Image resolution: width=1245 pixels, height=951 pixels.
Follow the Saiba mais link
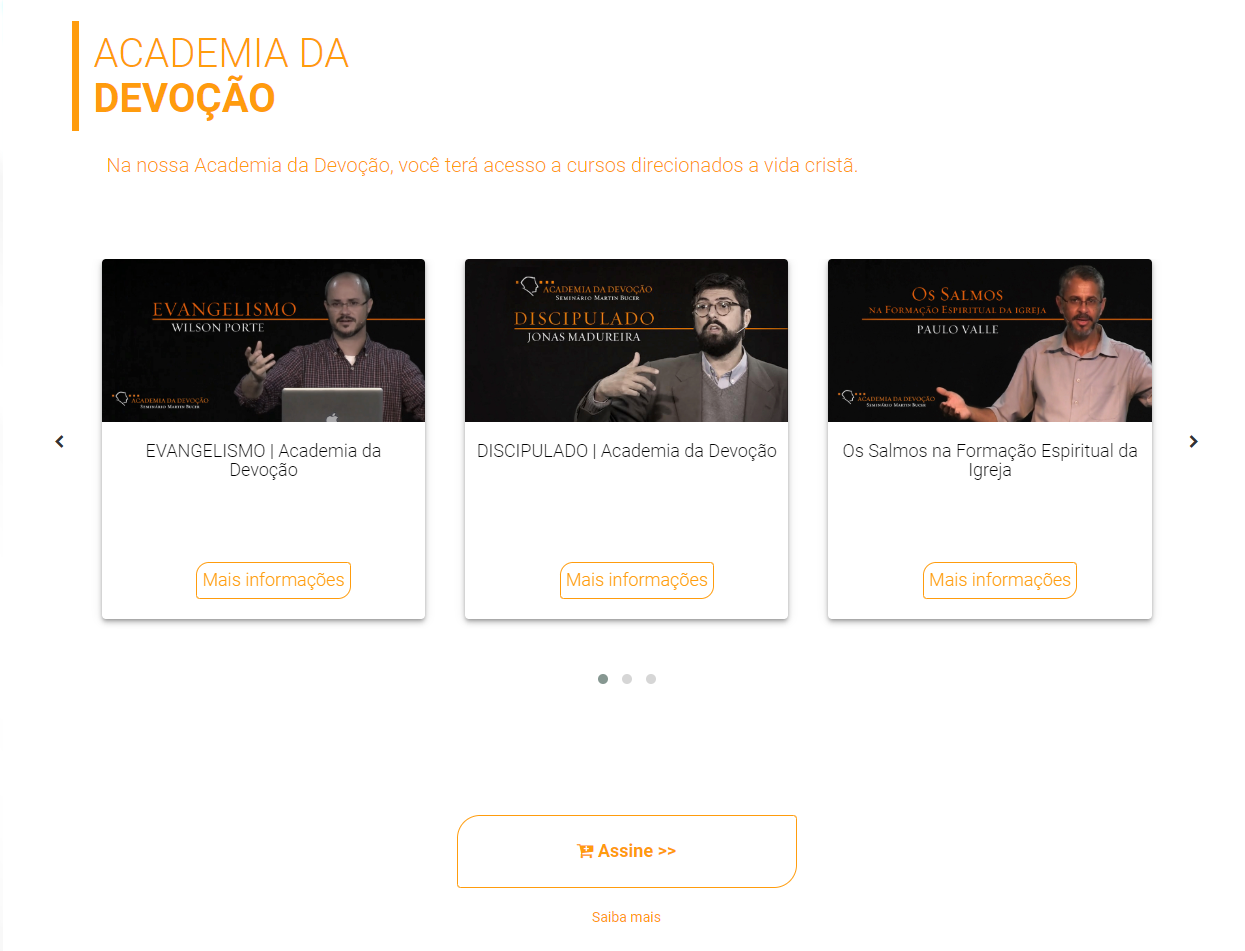tap(626, 917)
